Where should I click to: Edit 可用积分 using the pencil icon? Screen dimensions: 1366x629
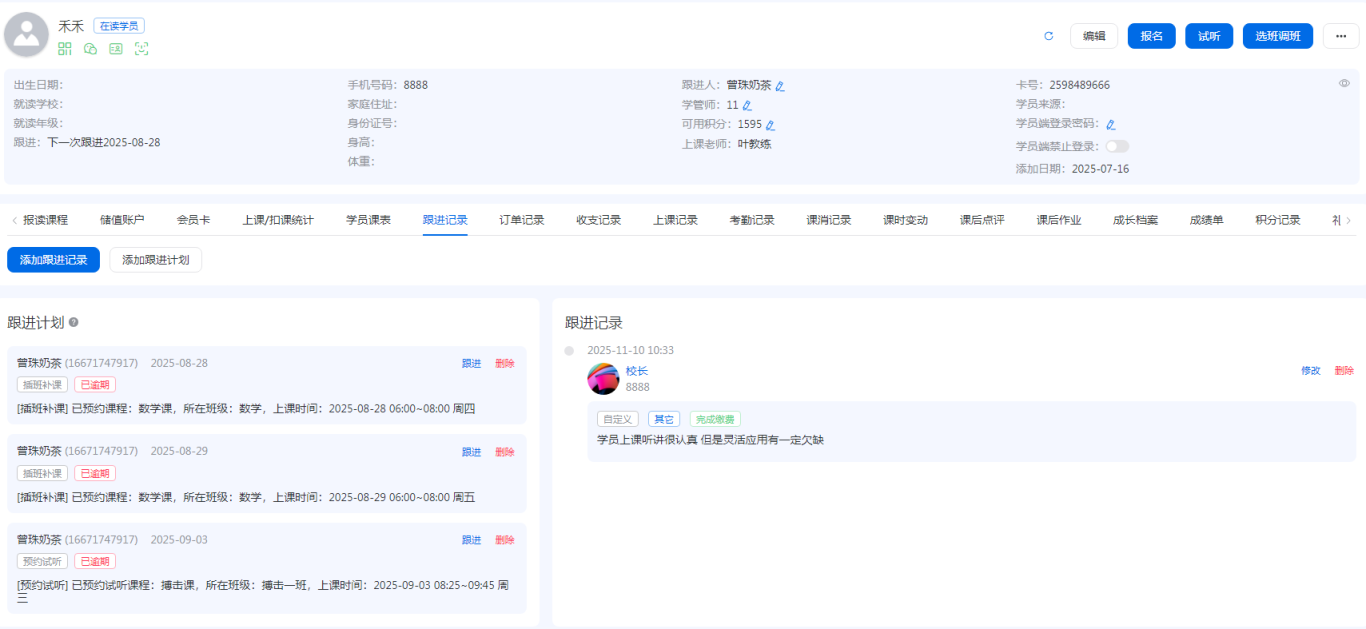click(770, 125)
